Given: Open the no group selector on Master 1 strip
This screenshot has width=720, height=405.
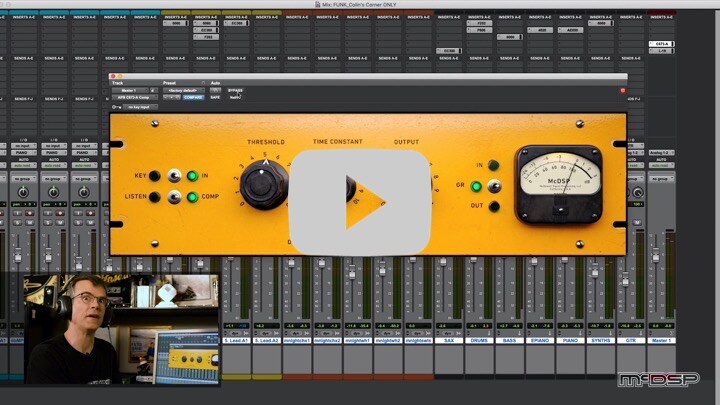Looking at the screenshot, I should pyautogui.click(x=661, y=179).
